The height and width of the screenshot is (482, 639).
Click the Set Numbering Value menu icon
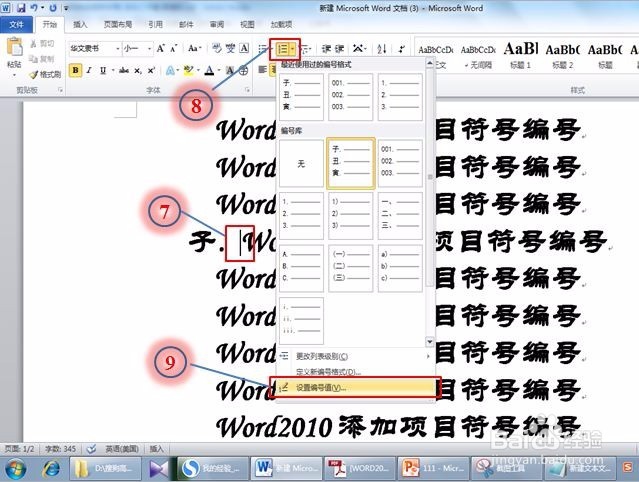click(x=284, y=387)
